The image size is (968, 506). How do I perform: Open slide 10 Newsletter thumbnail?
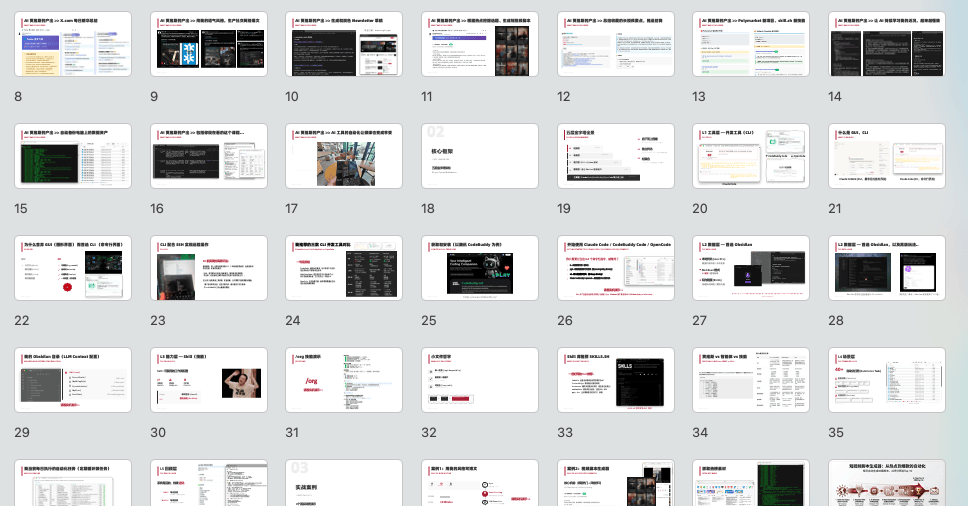tap(343, 44)
